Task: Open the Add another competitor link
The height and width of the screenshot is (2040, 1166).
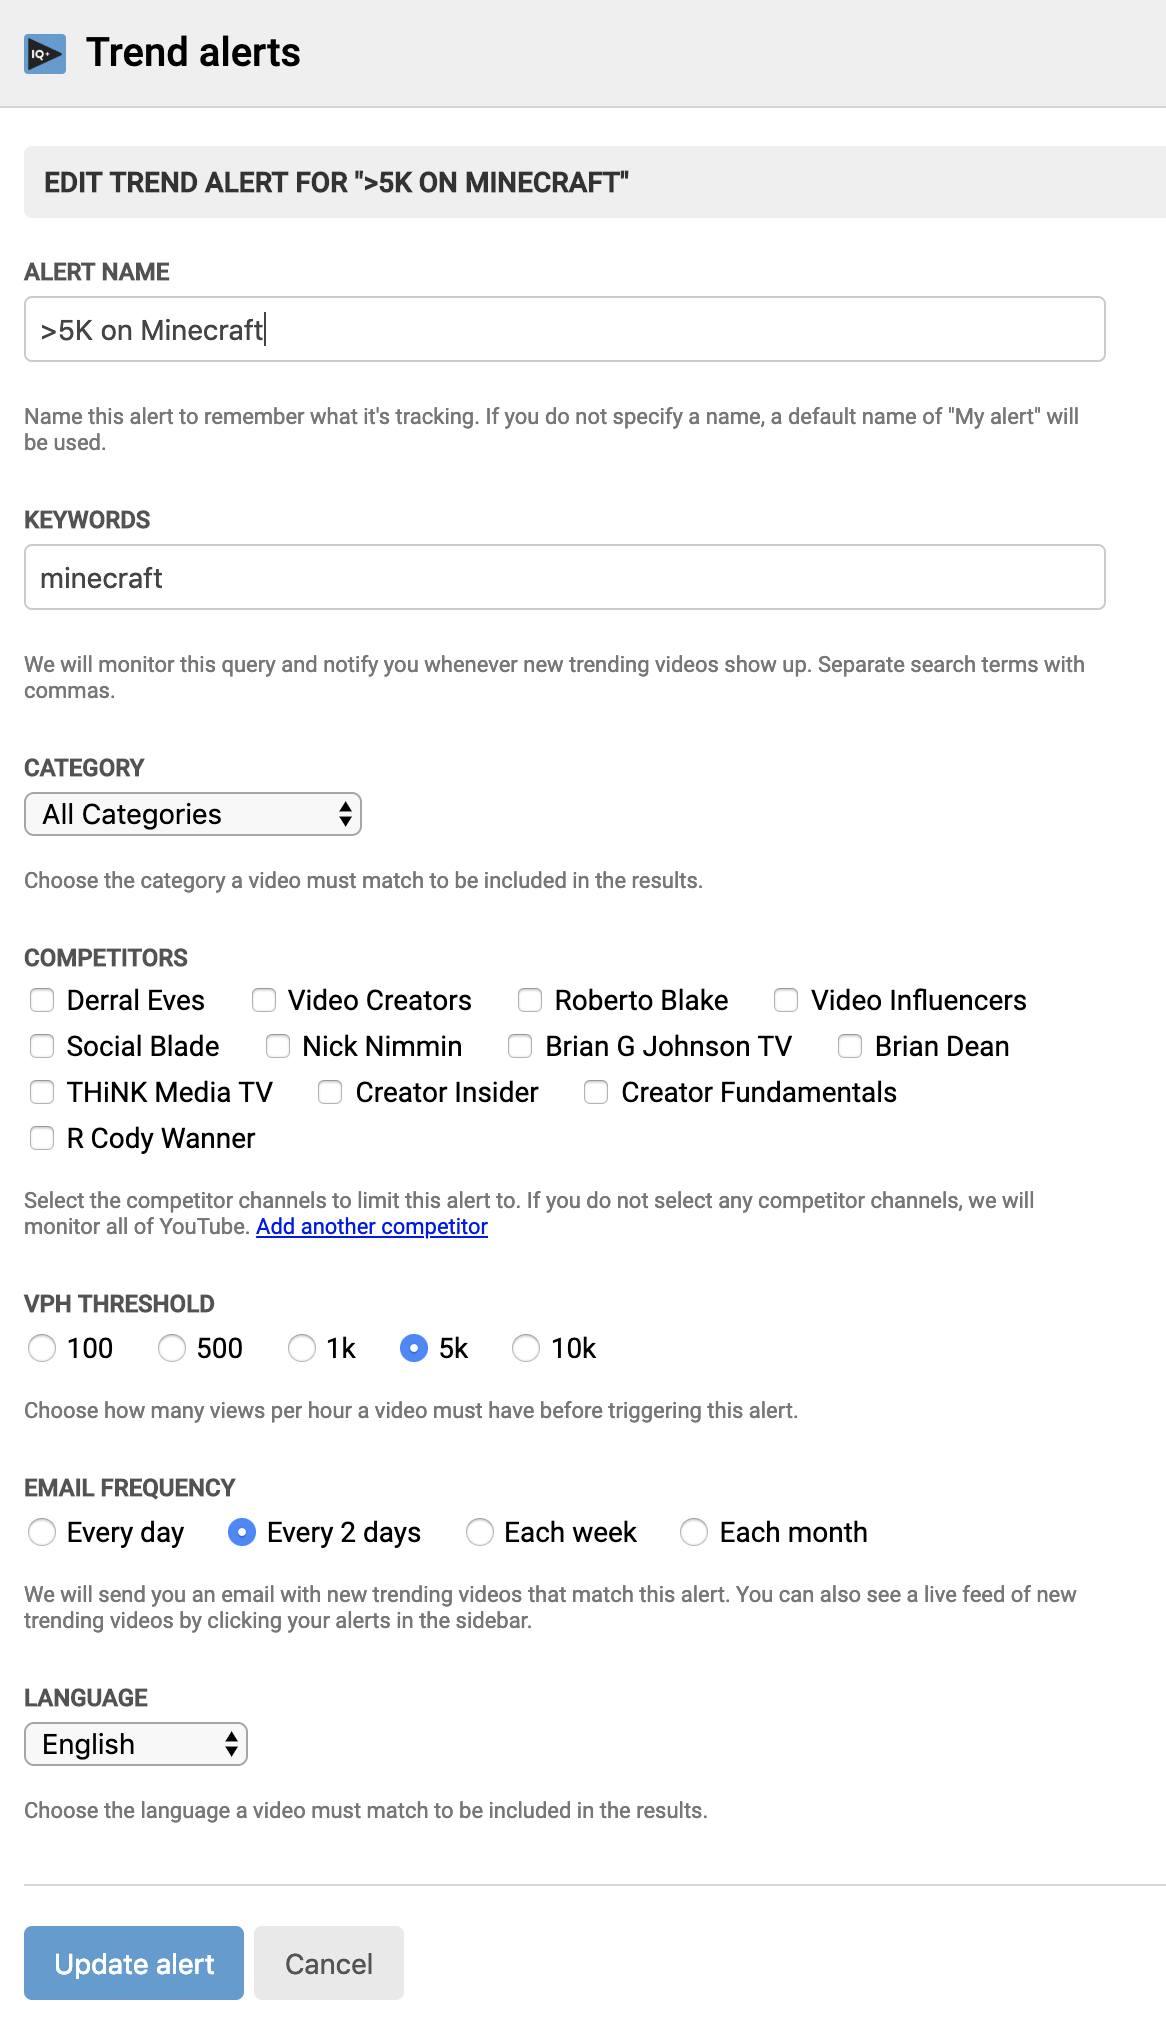Action: coord(372,1226)
